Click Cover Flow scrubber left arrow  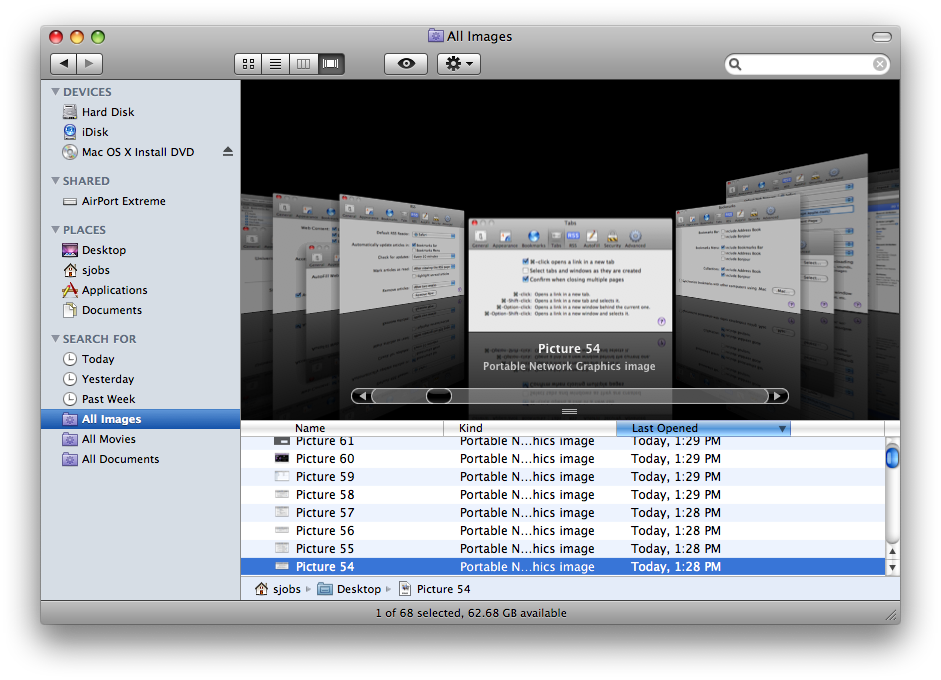(362, 396)
